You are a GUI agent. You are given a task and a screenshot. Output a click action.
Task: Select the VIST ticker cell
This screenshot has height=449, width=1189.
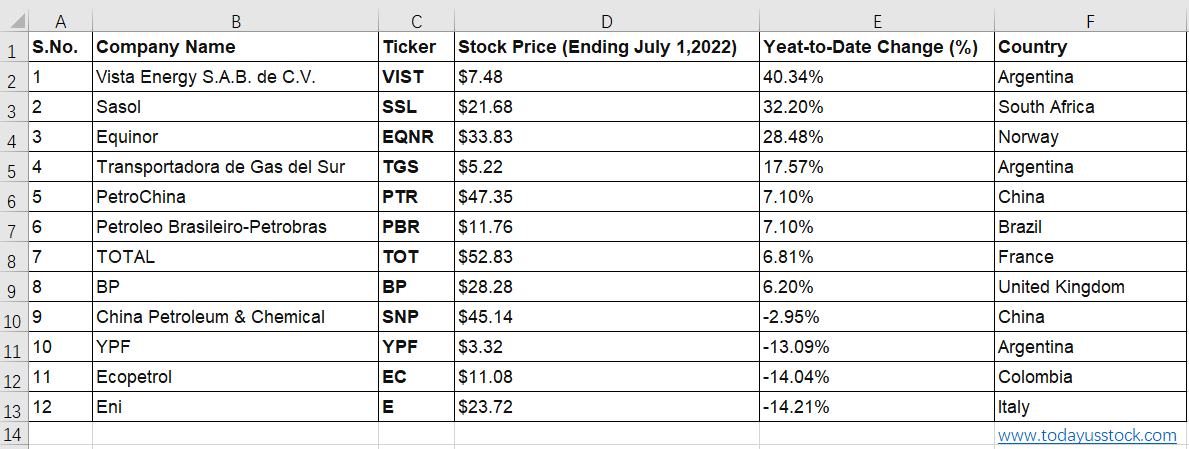tap(416, 77)
